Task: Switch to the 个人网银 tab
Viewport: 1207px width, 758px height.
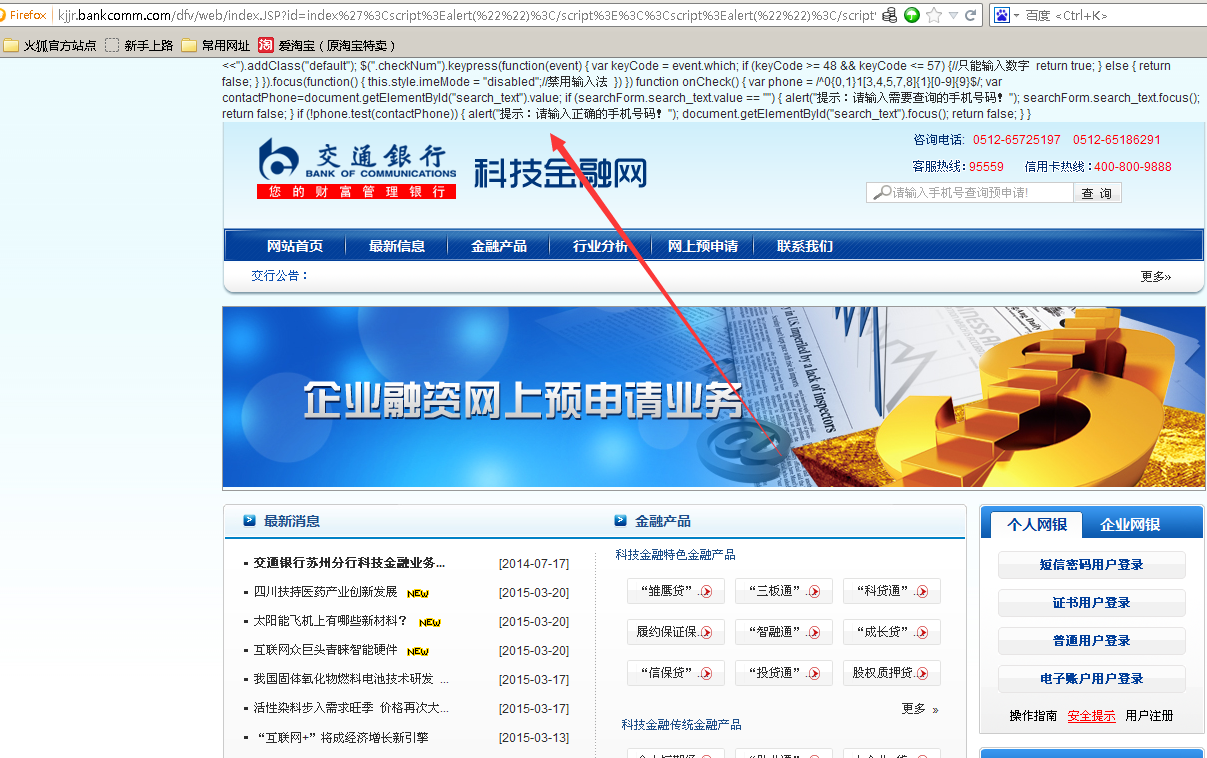Action: pos(1037,524)
